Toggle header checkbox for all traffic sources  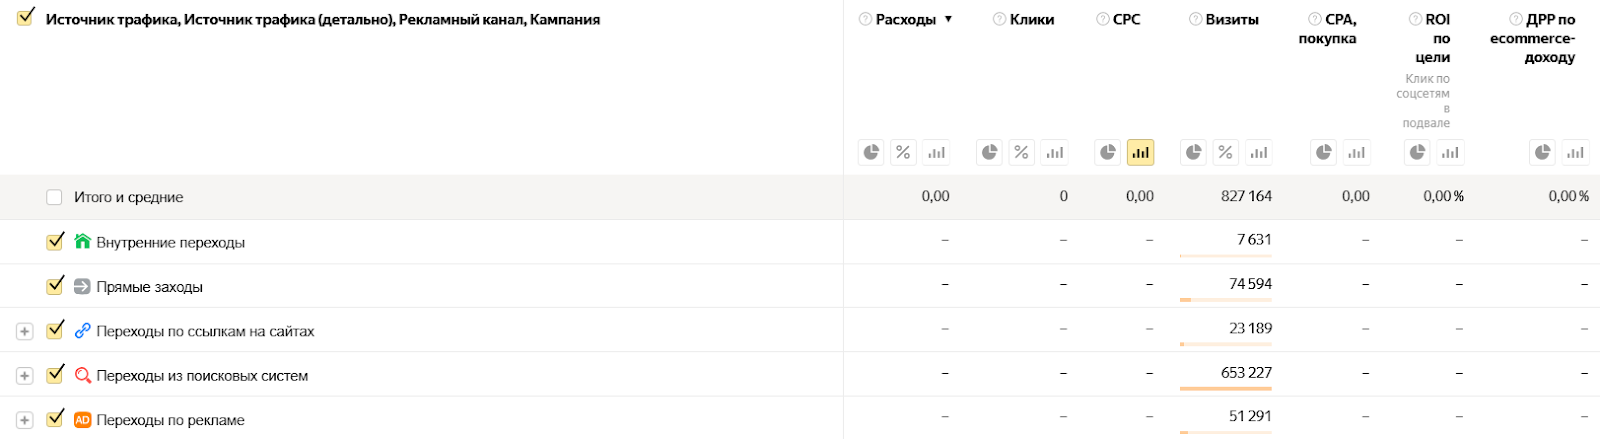[x=26, y=17]
